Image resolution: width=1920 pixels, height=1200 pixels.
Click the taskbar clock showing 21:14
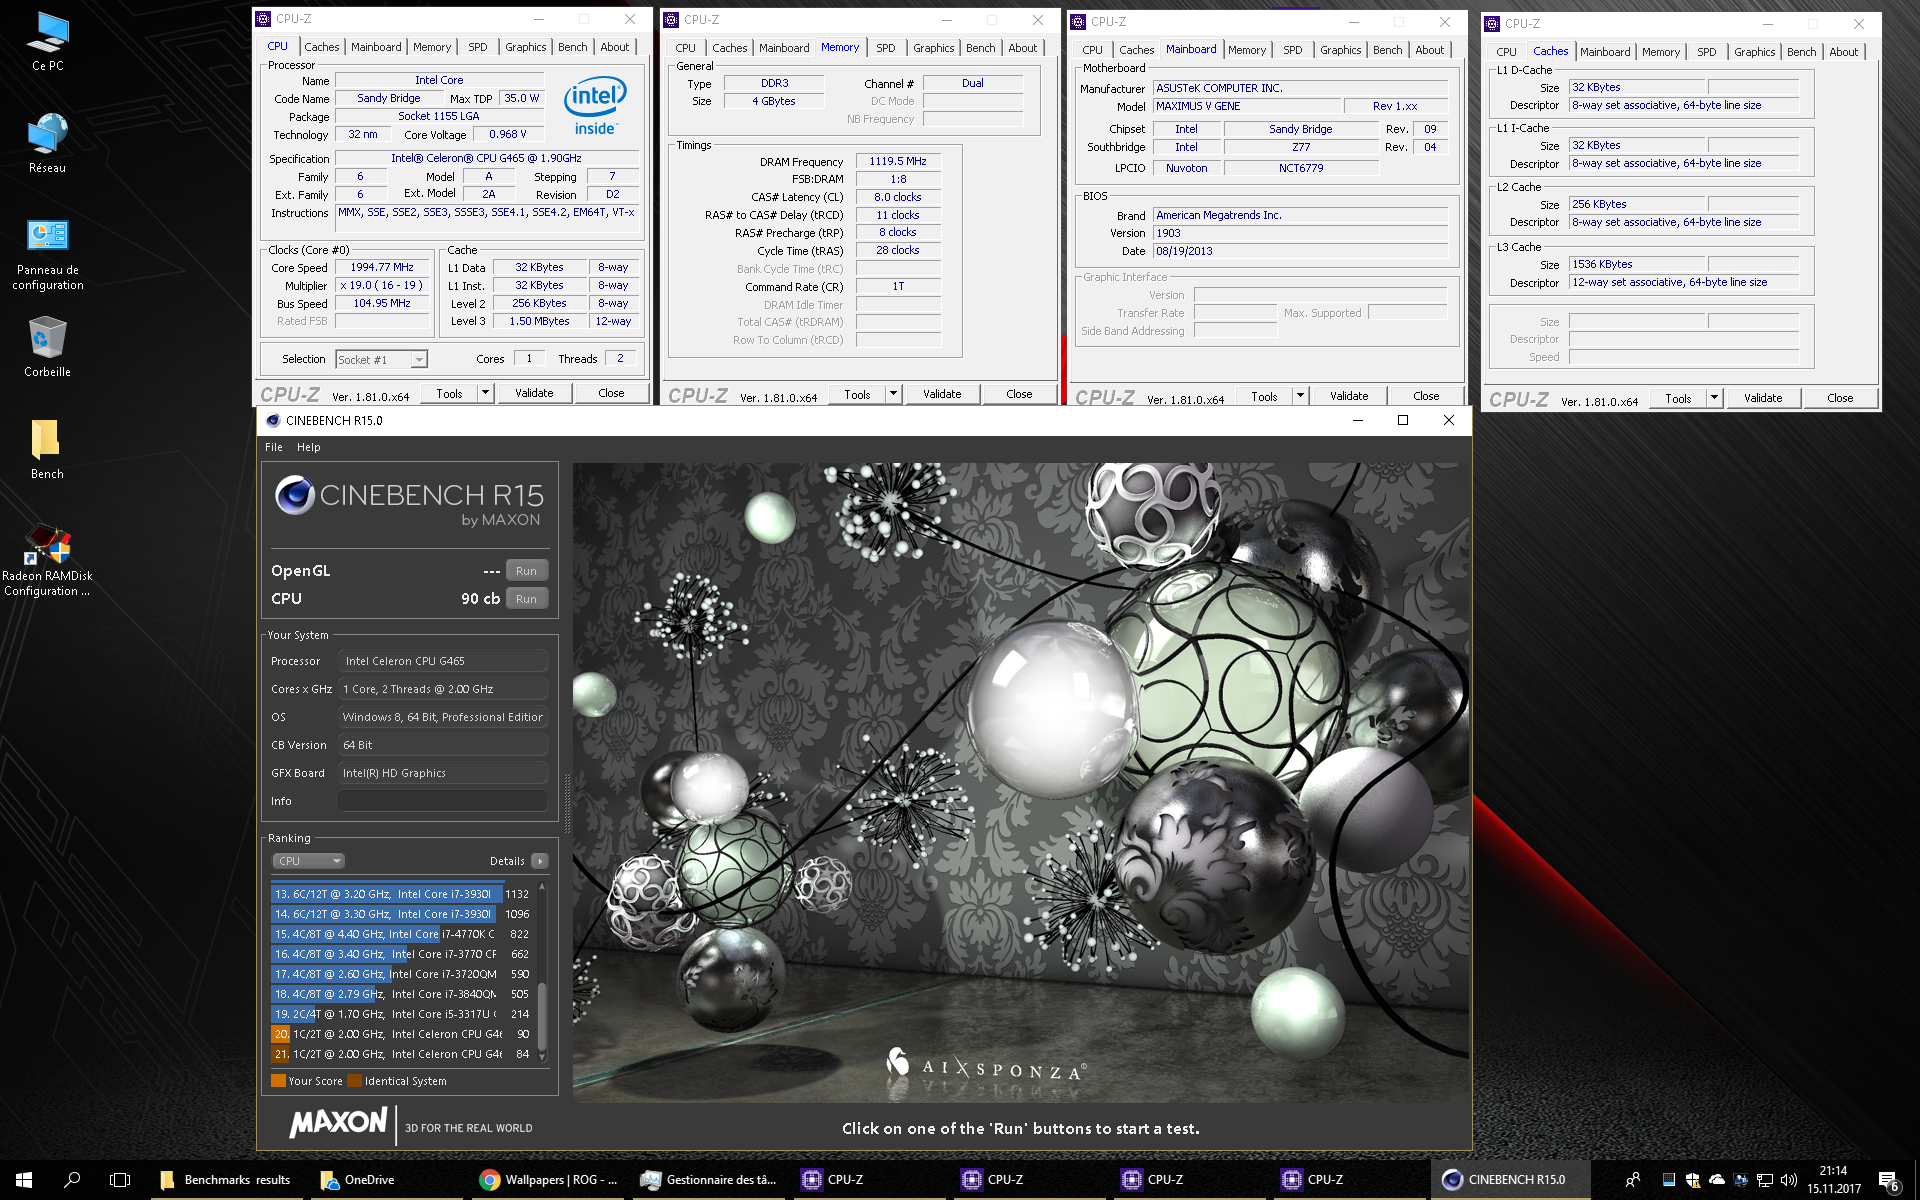click(1833, 1180)
